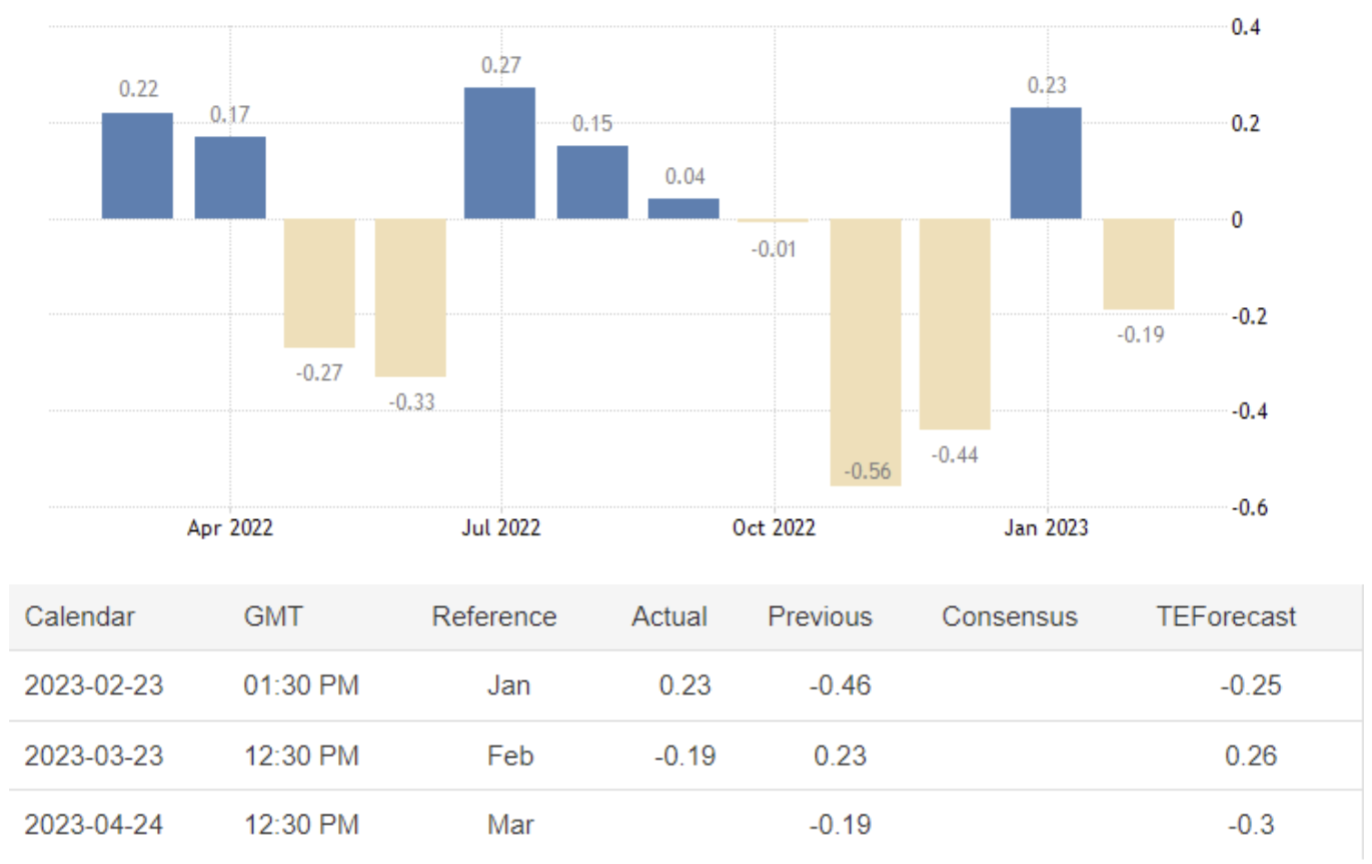Select the Jan 2023 blue bar in chart

click(x=1046, y=163)
